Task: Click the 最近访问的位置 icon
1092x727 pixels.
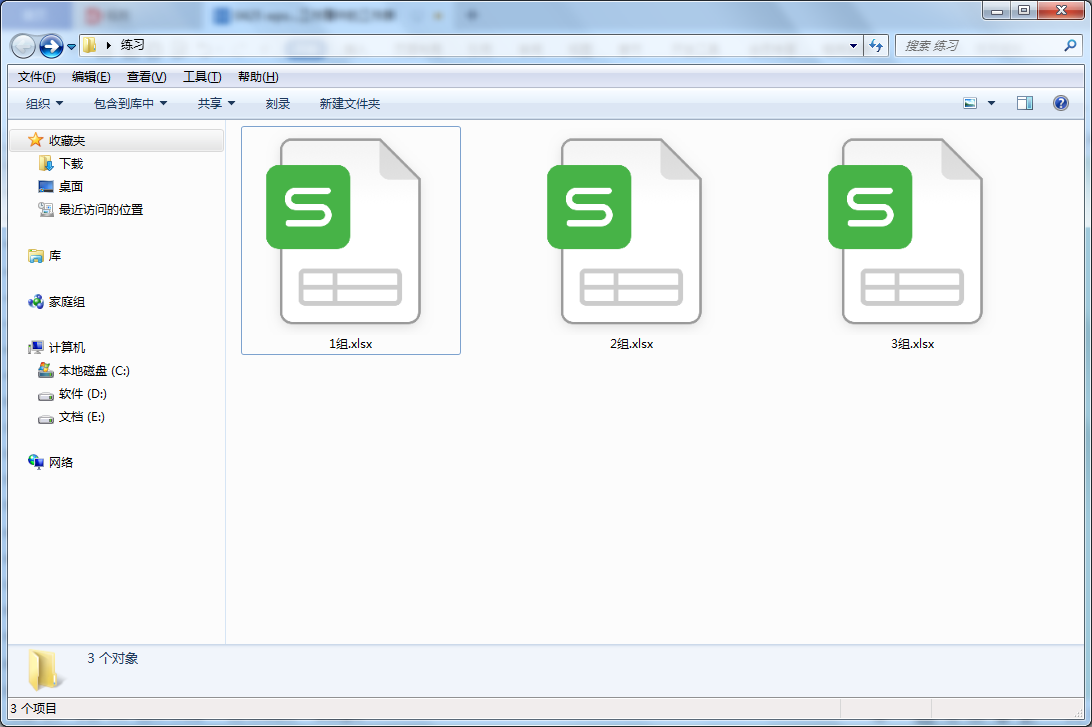Action: [46, 209]
